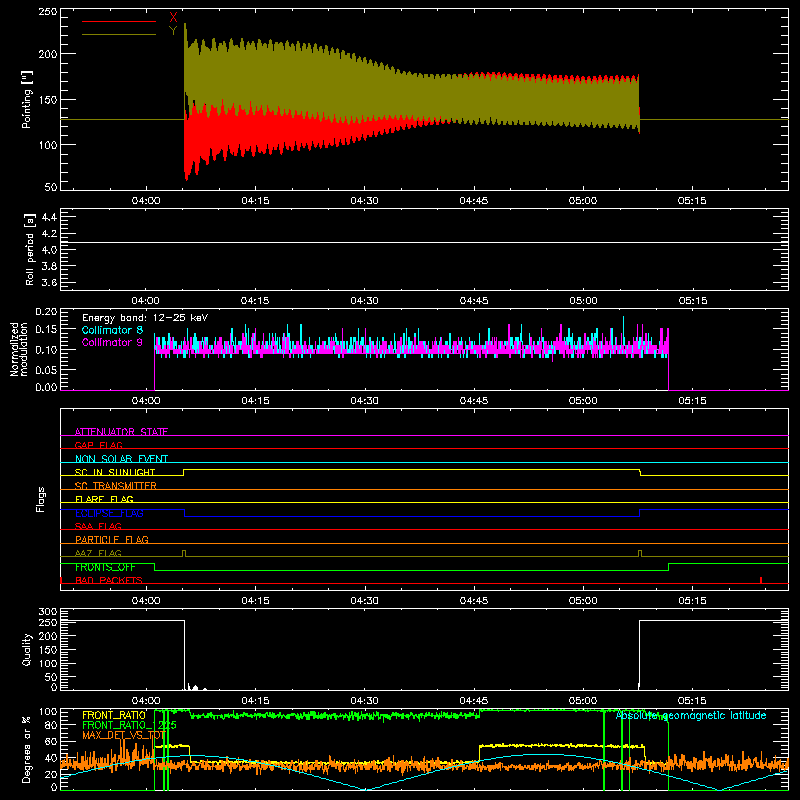Click the green FRONT_RATIO_1225 legend label
This screenshot has width=800, height=800.
[129, 724]
